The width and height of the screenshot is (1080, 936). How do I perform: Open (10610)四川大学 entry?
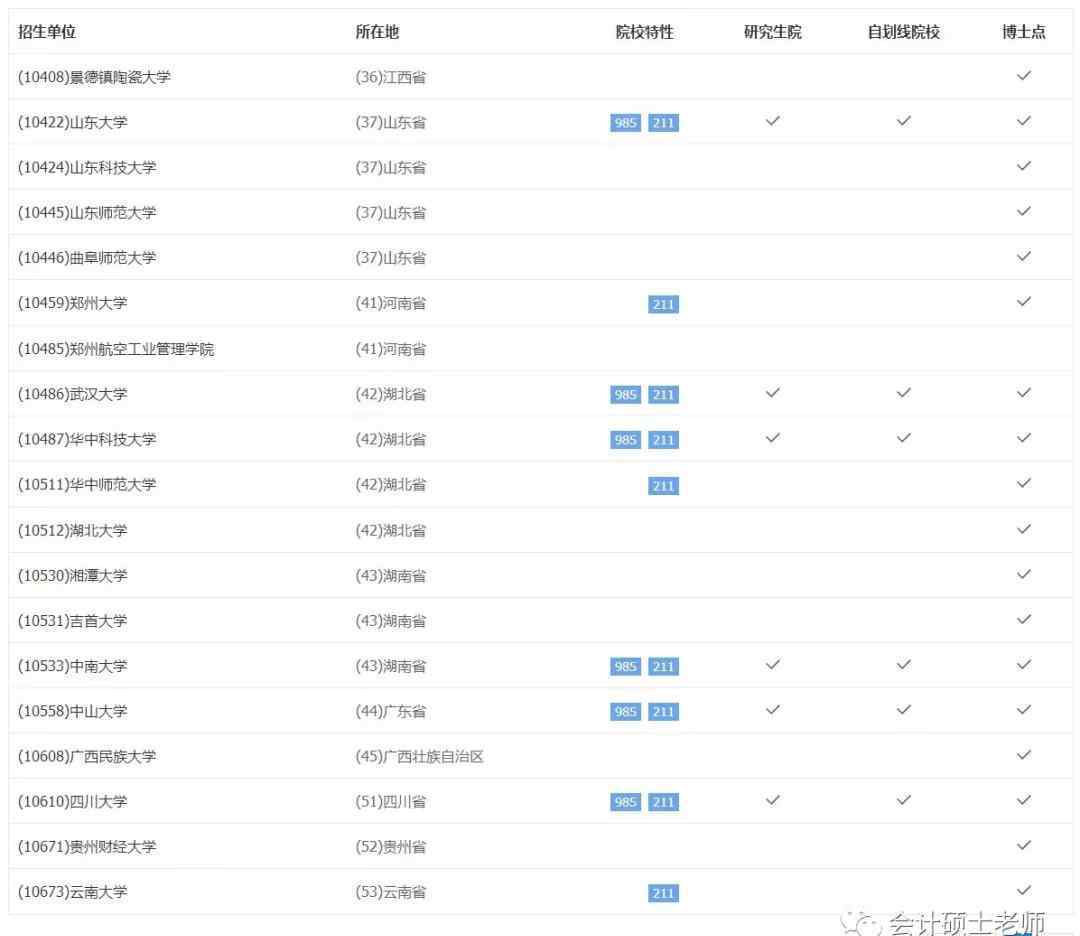point(73,802)
